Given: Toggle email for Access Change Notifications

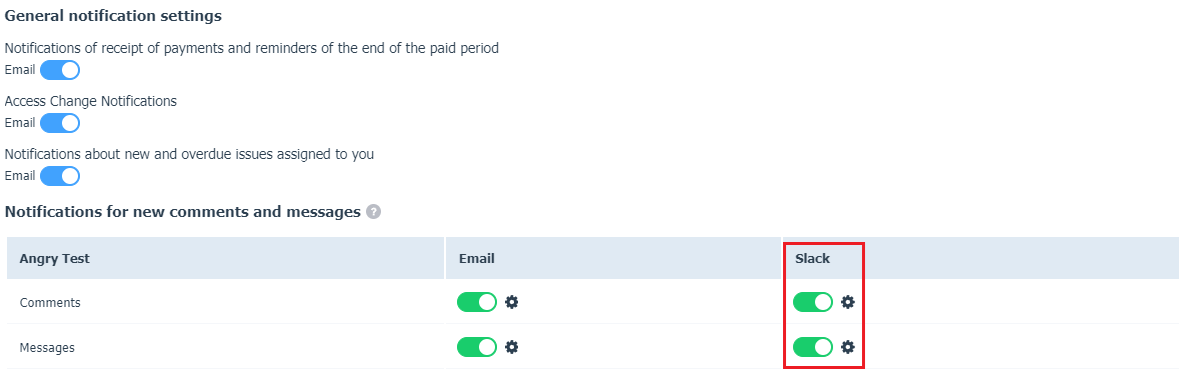Looking at the screenshot, I should click(59, 123).
